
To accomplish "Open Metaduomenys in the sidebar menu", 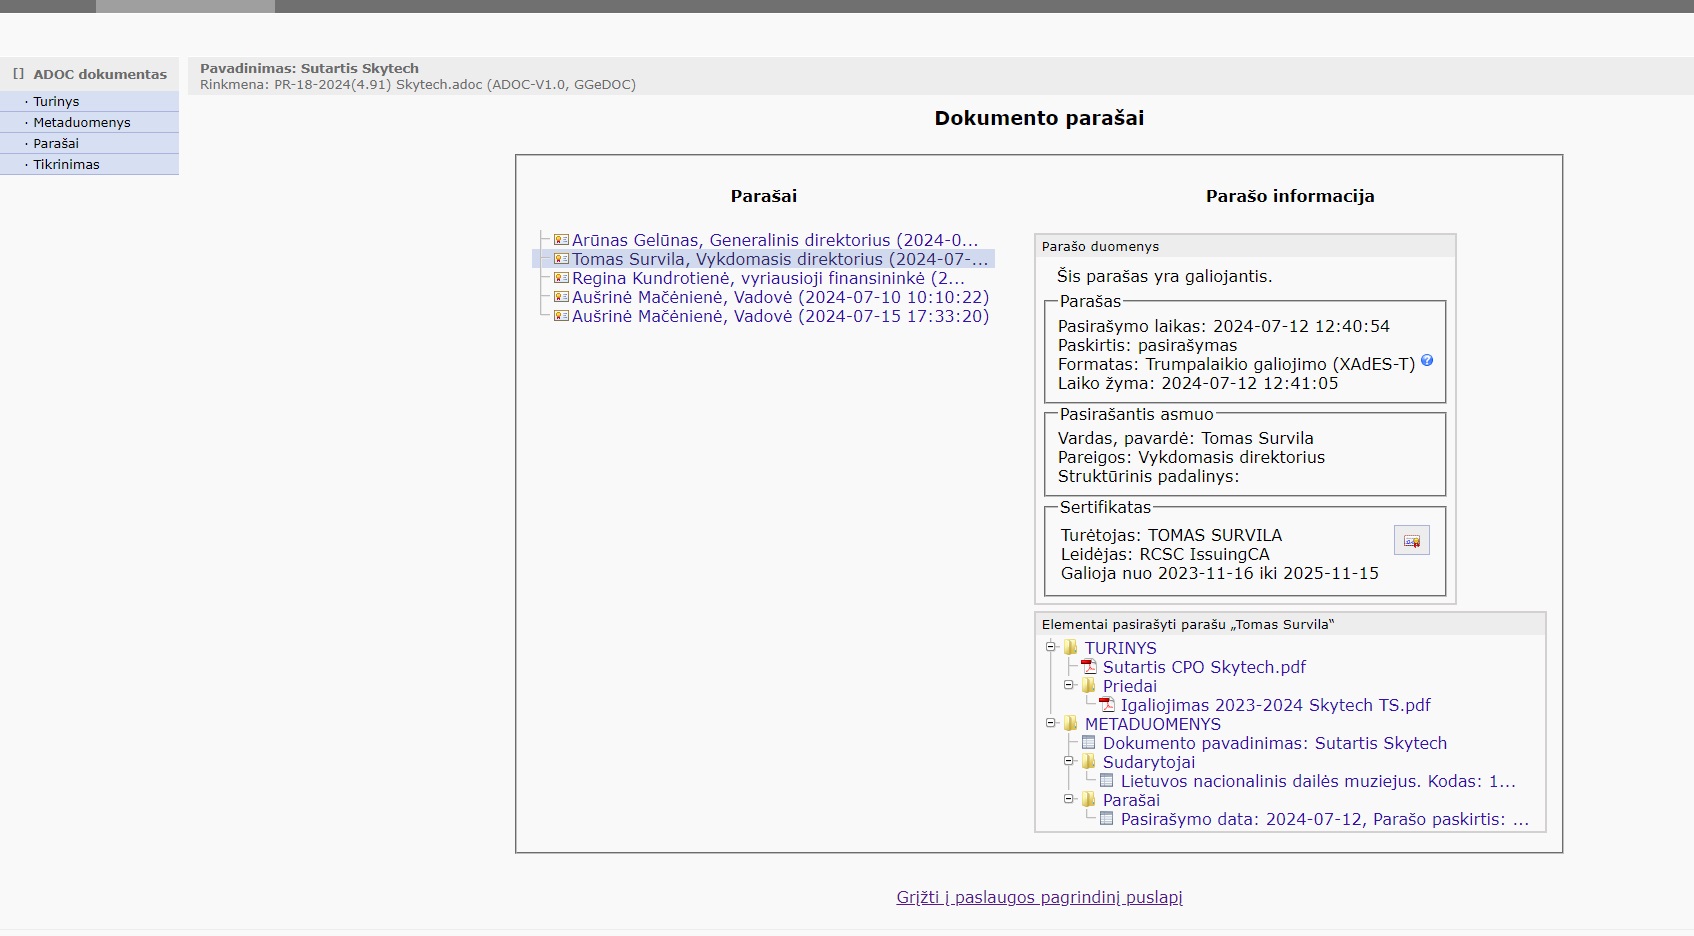I will [82, 123].
